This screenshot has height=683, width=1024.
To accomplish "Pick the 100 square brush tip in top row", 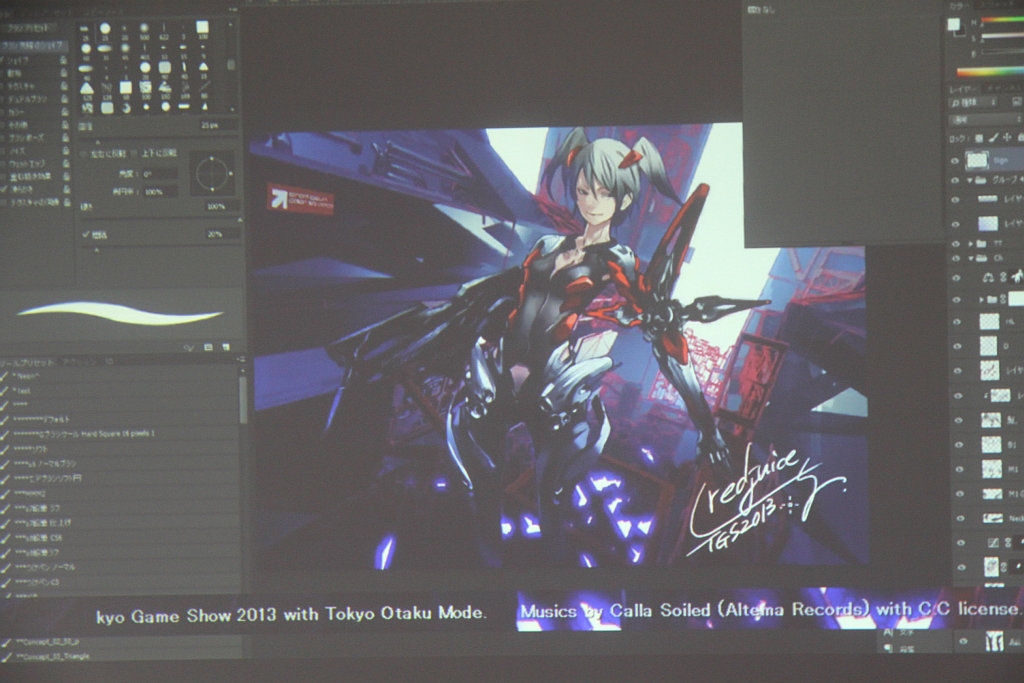I will pos(203,29).
